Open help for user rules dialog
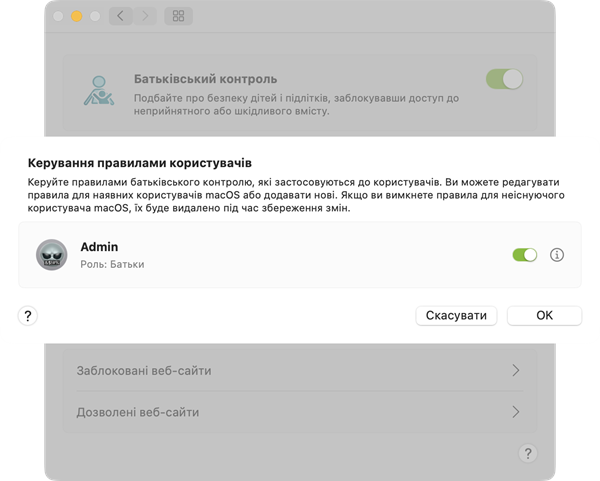Viewport: 600px width, 481px height. (x=28, y=316)
